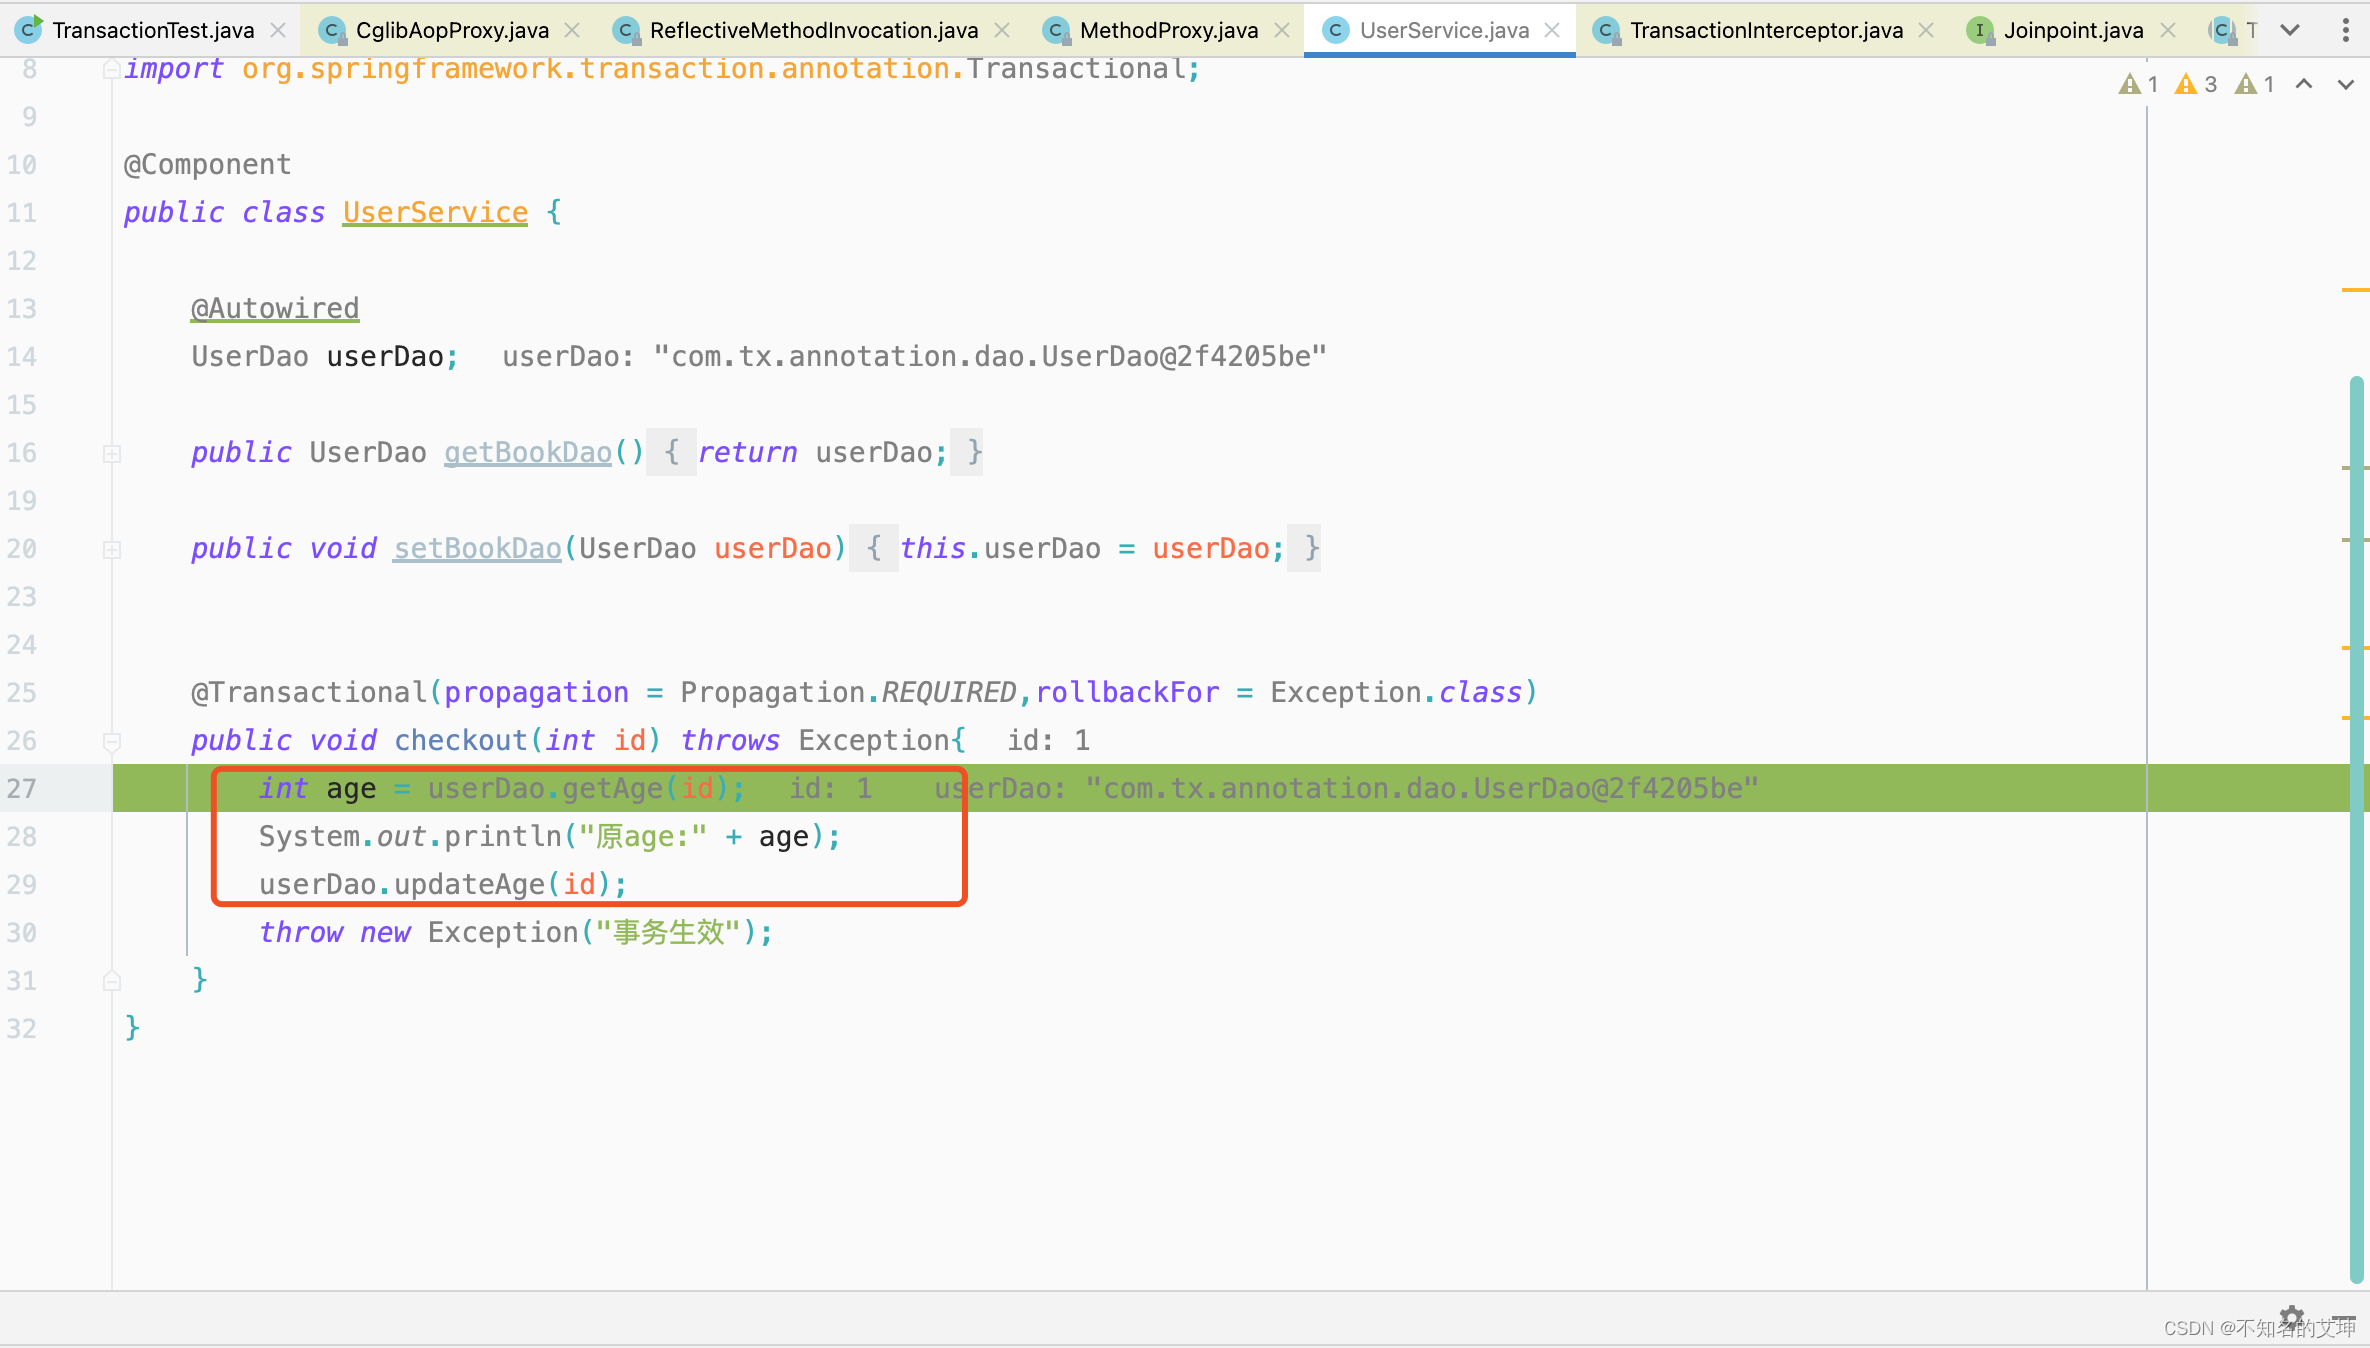Click the checkout method name
The height and width of the screenshot is (1348, 2370).
coord(460,740)
